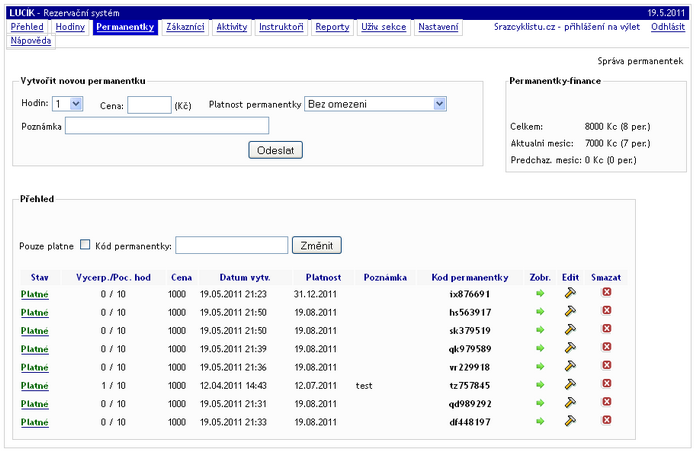Delete permanentka df448197 with red X
Image resolution: width=700 pixels, height=456 pixels.
[606, 420]
